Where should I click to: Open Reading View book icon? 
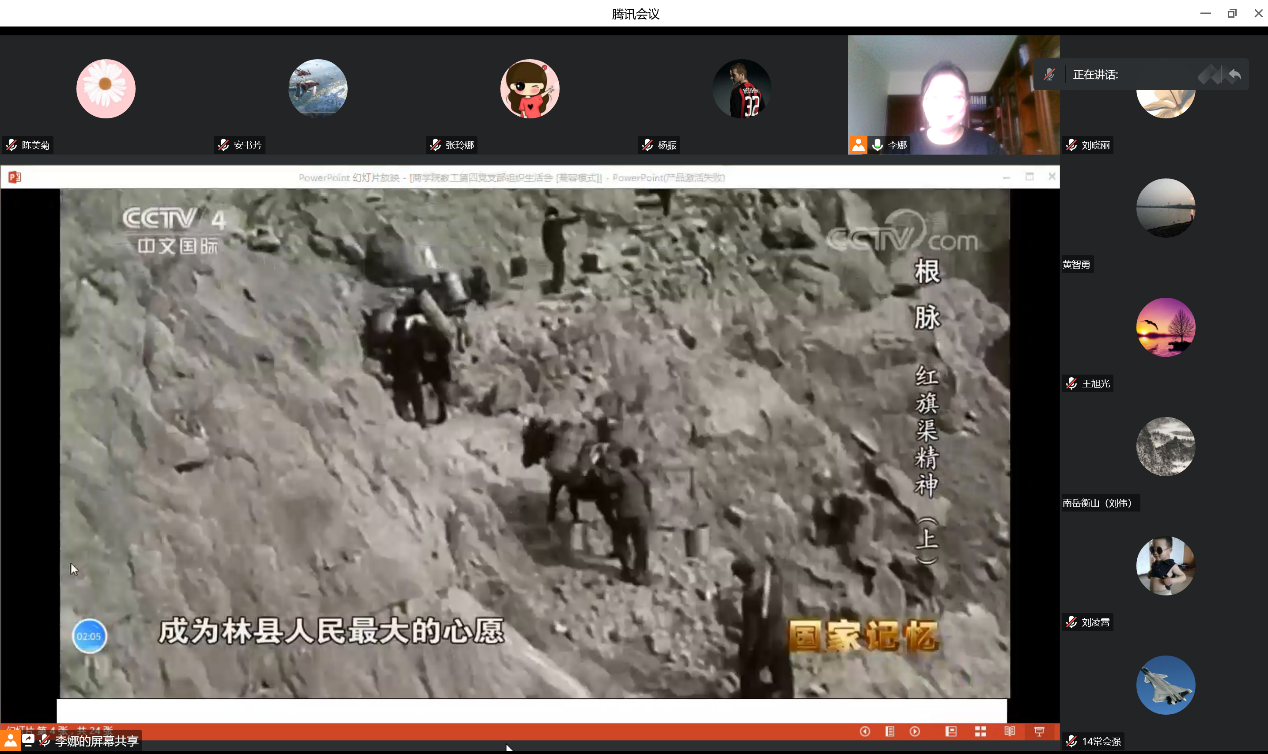pos(1010,732)
